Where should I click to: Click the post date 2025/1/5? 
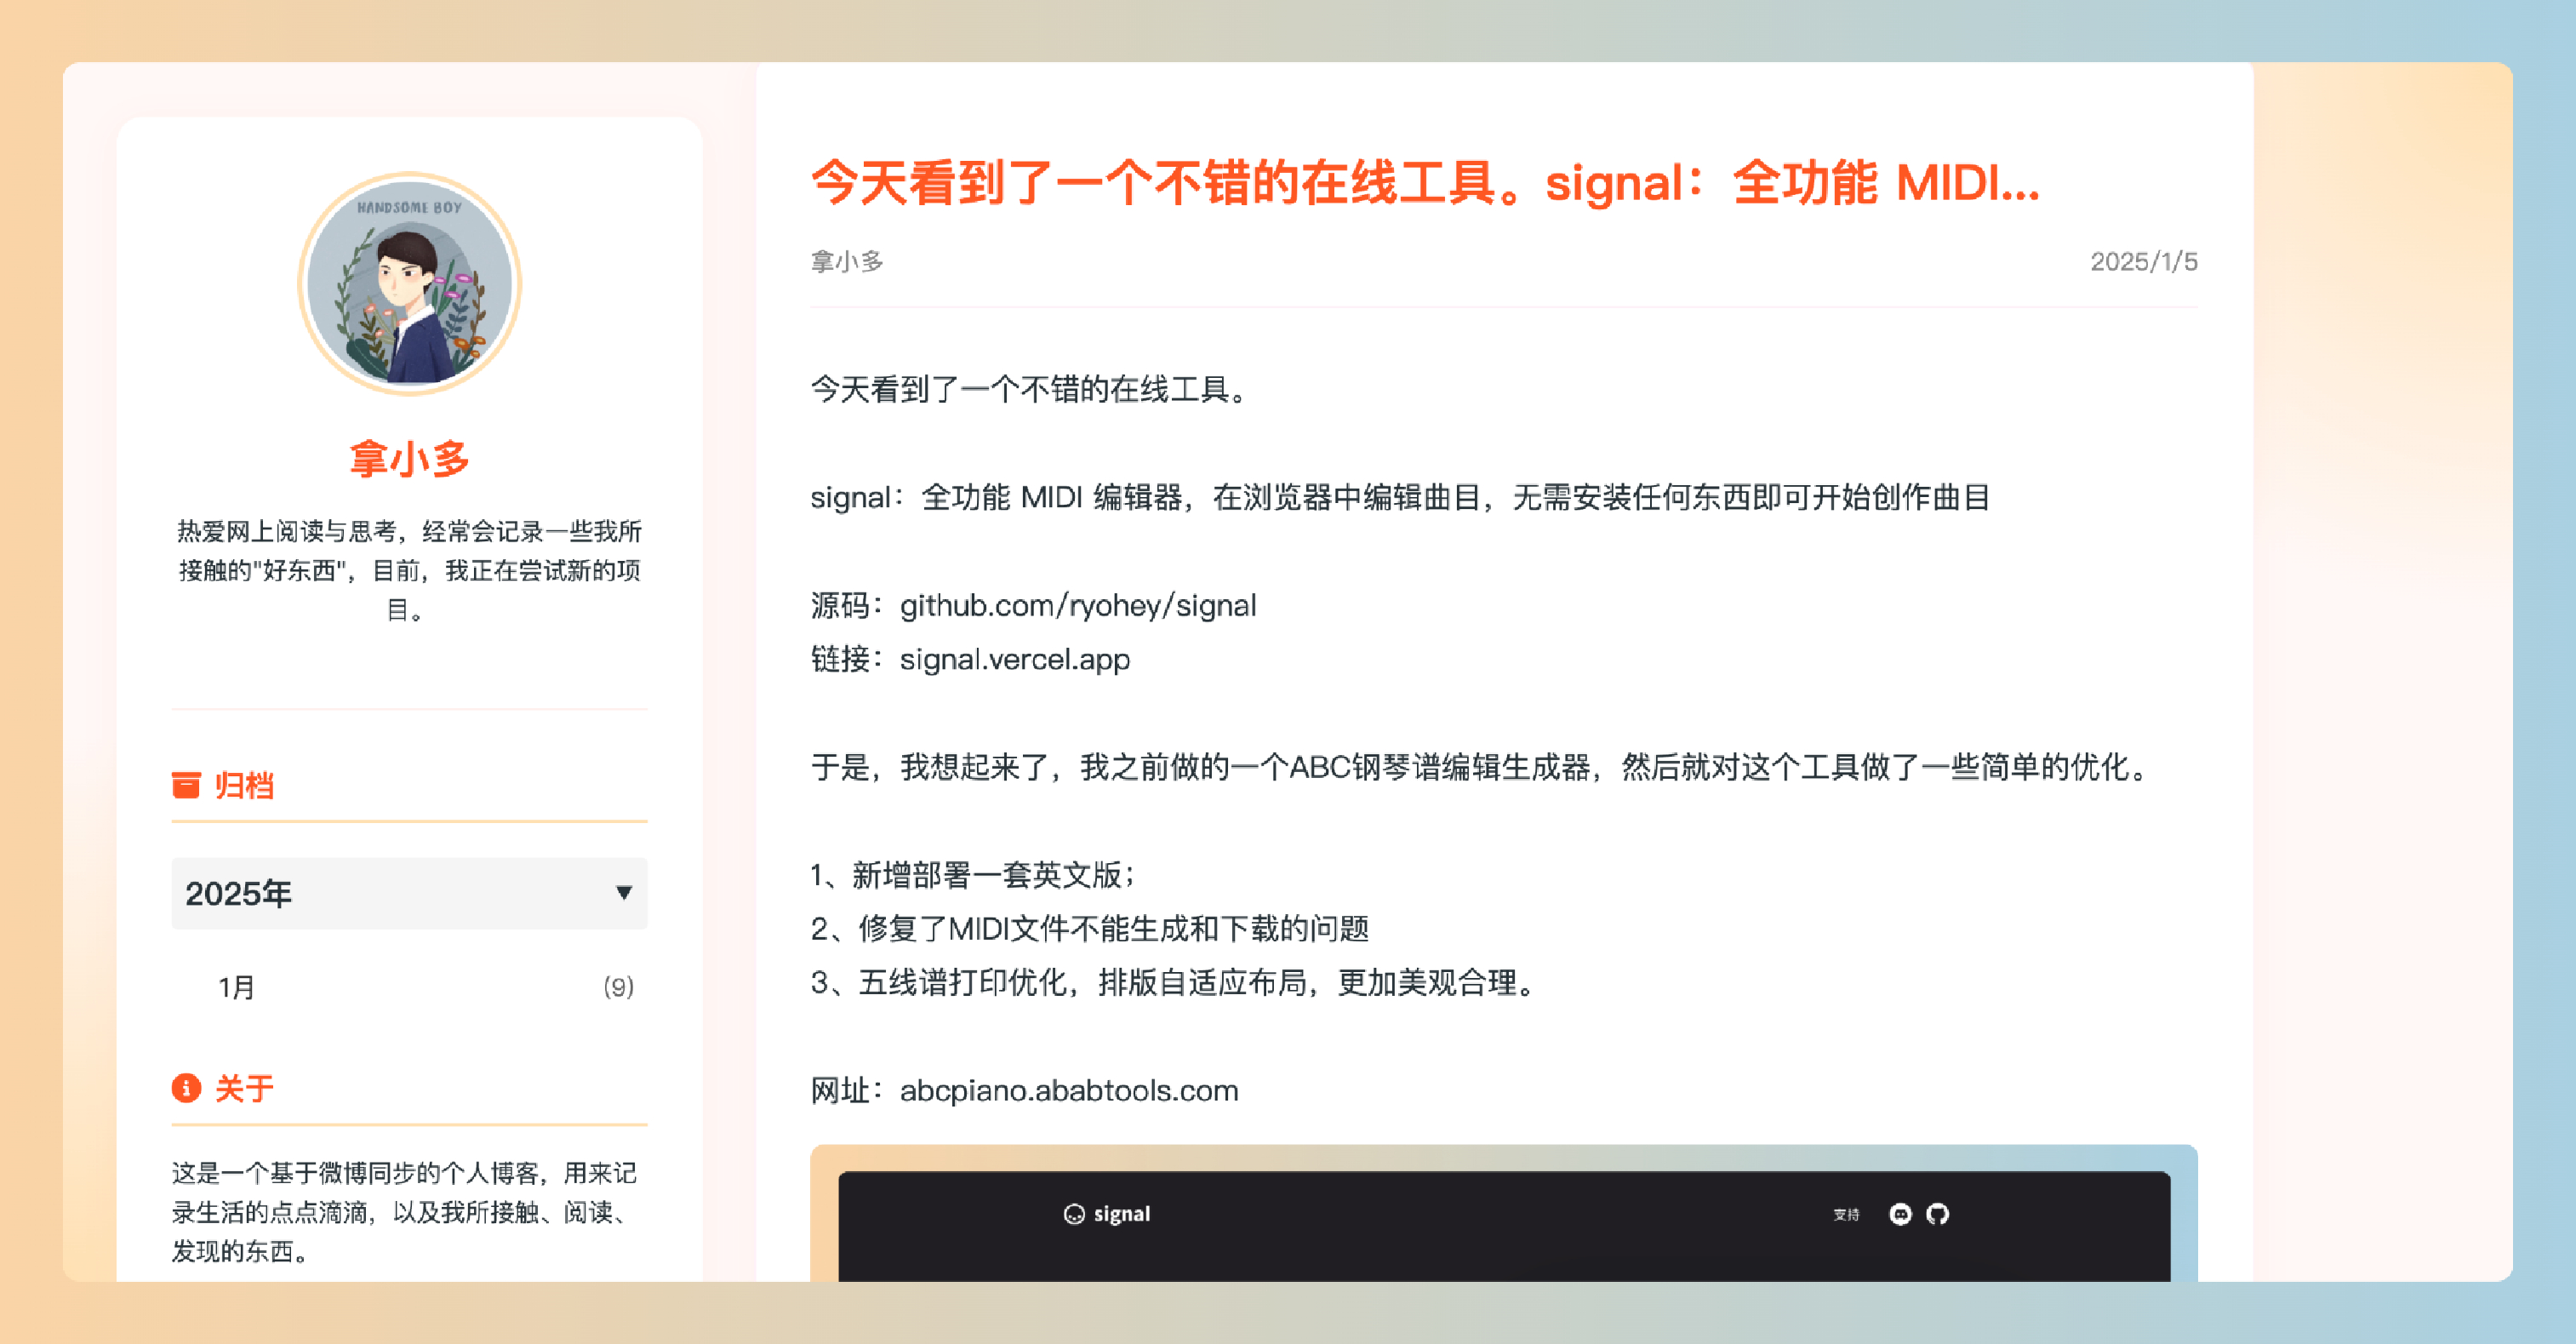point(2143,262)
